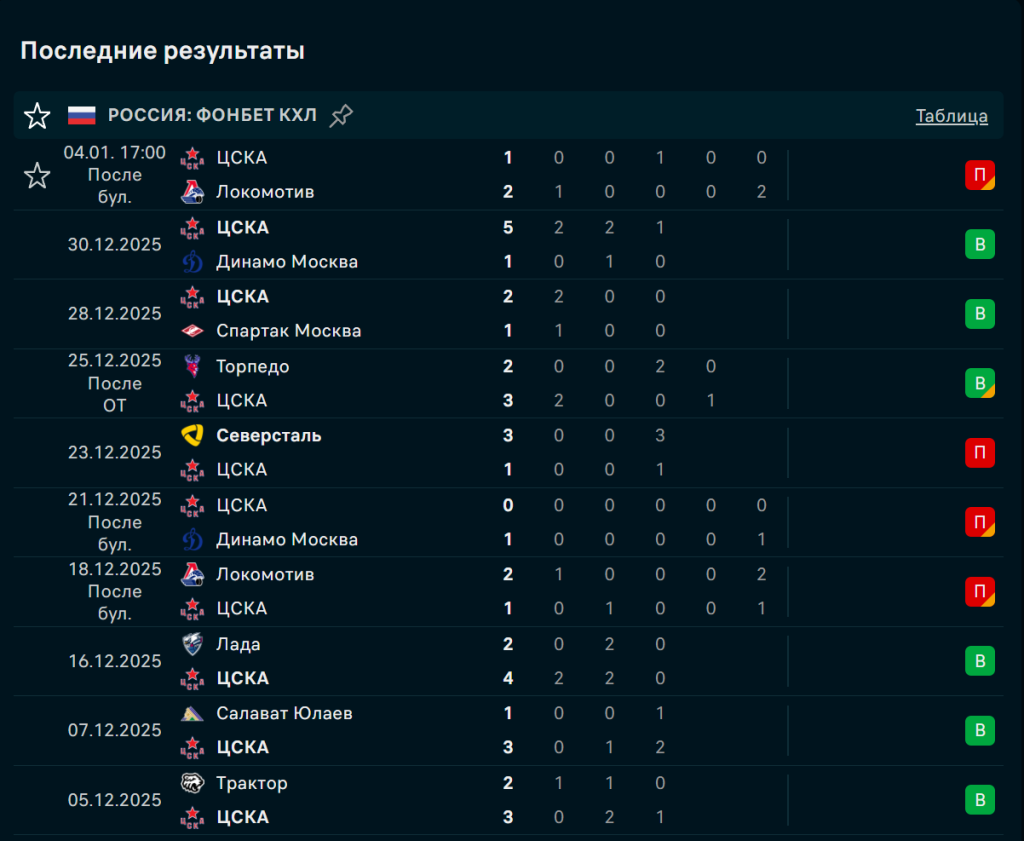This screenshot has width=1024, height=841.
Task: Toggle favorite star for Fonbet KHL league
Action: point(37,116)
